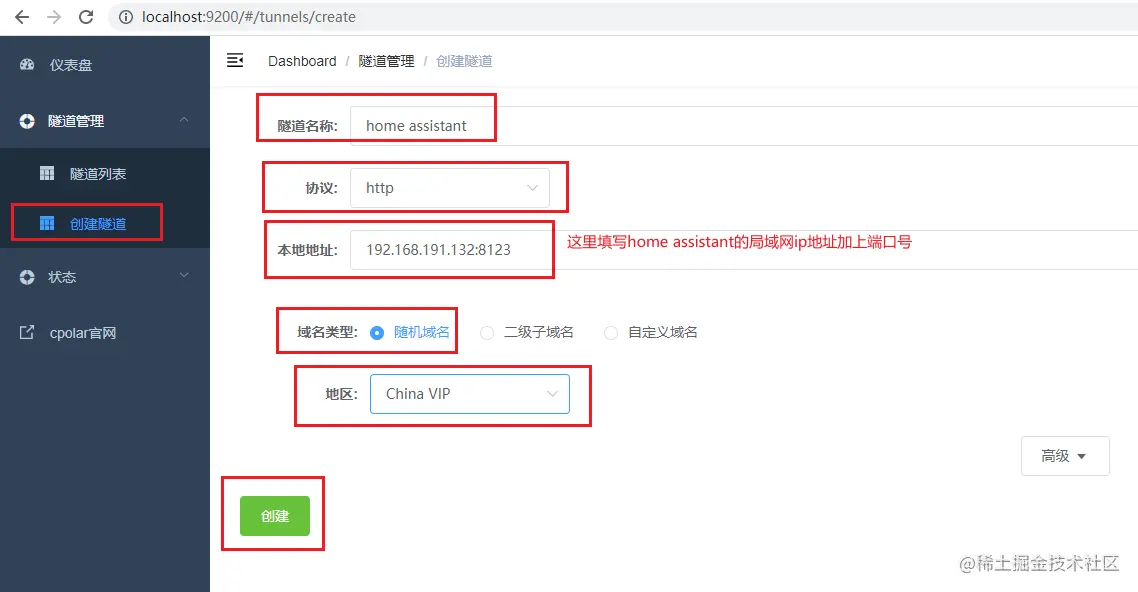This screenshot has width=1138, height=592.
Task: Open the 协议 http dropdown
Action: (x=450, y=188)
